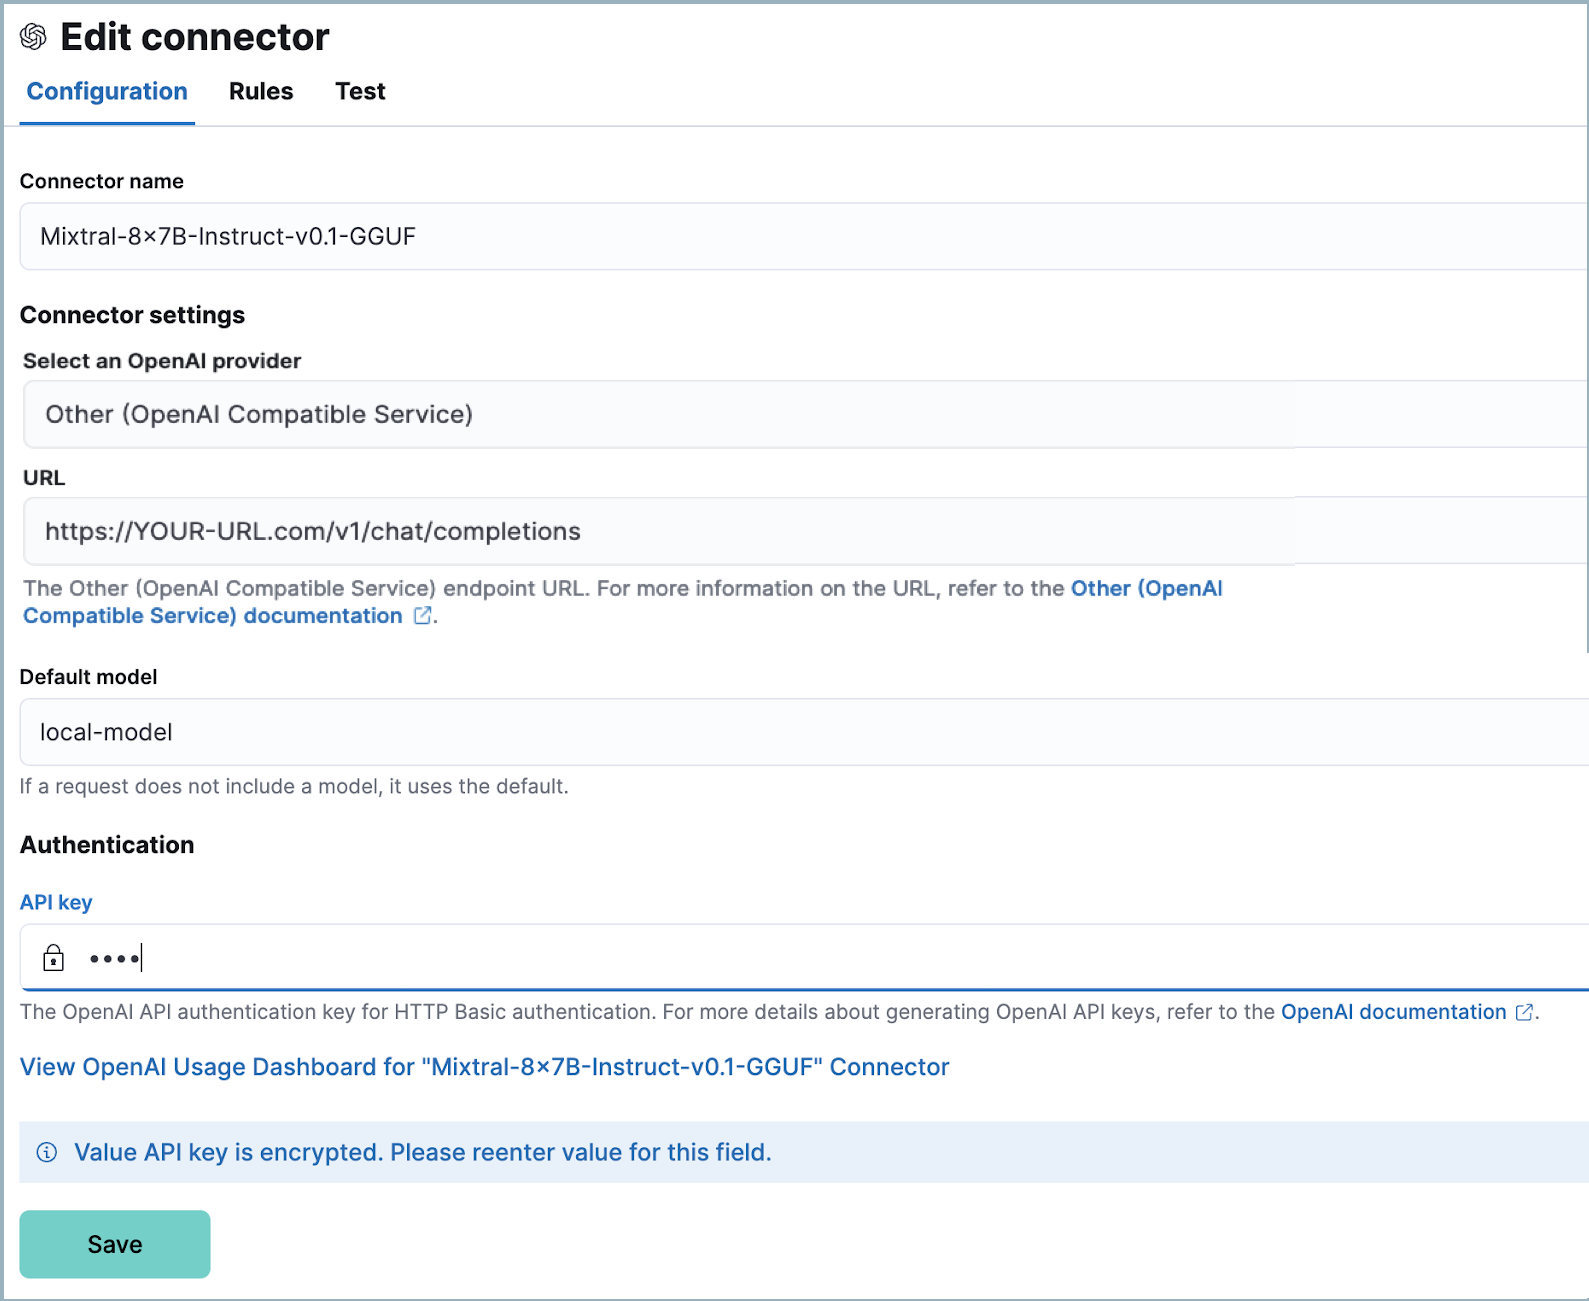Screen dimensions: 1589x1301
Task: Click the Edit connector heading
Action: pyautogui.click(x=194, y=37)
